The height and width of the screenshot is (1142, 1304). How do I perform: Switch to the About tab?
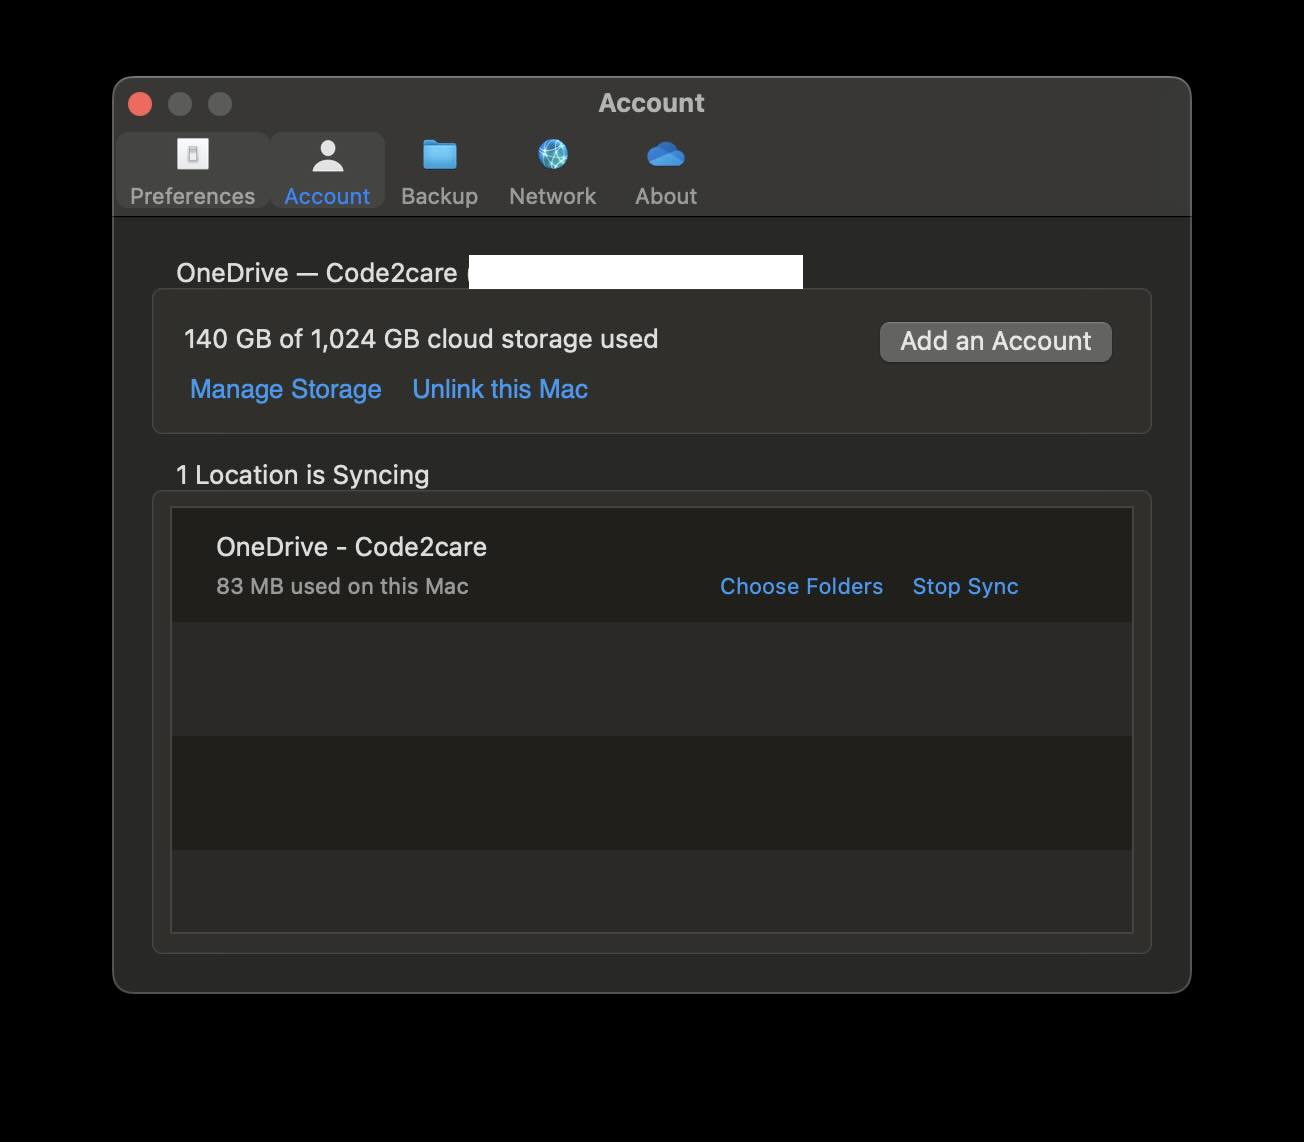(x=664, y=196)
